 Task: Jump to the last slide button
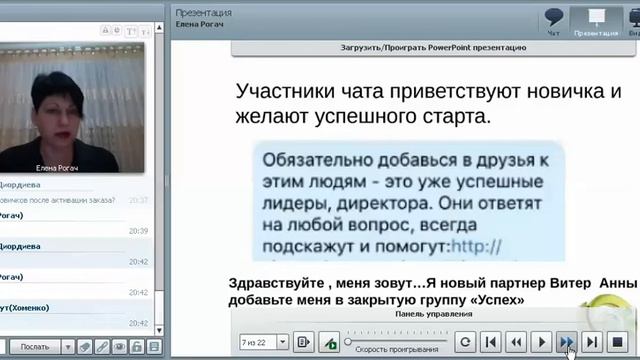(592, 342)
